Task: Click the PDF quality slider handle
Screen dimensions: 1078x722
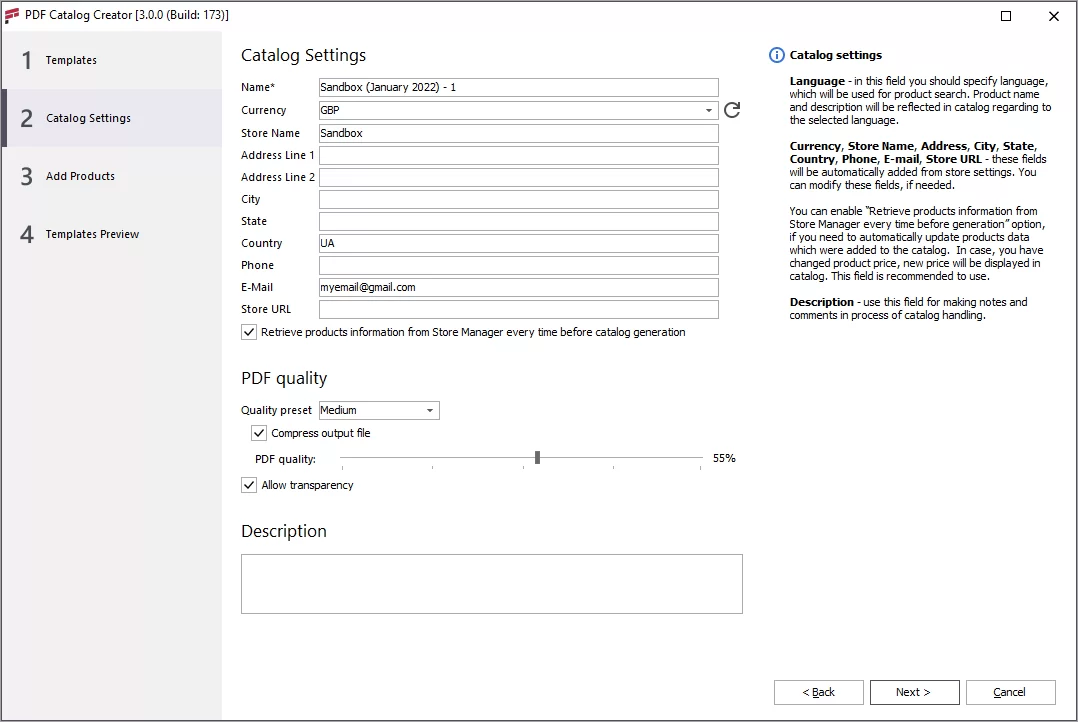Action: [537, 458]
